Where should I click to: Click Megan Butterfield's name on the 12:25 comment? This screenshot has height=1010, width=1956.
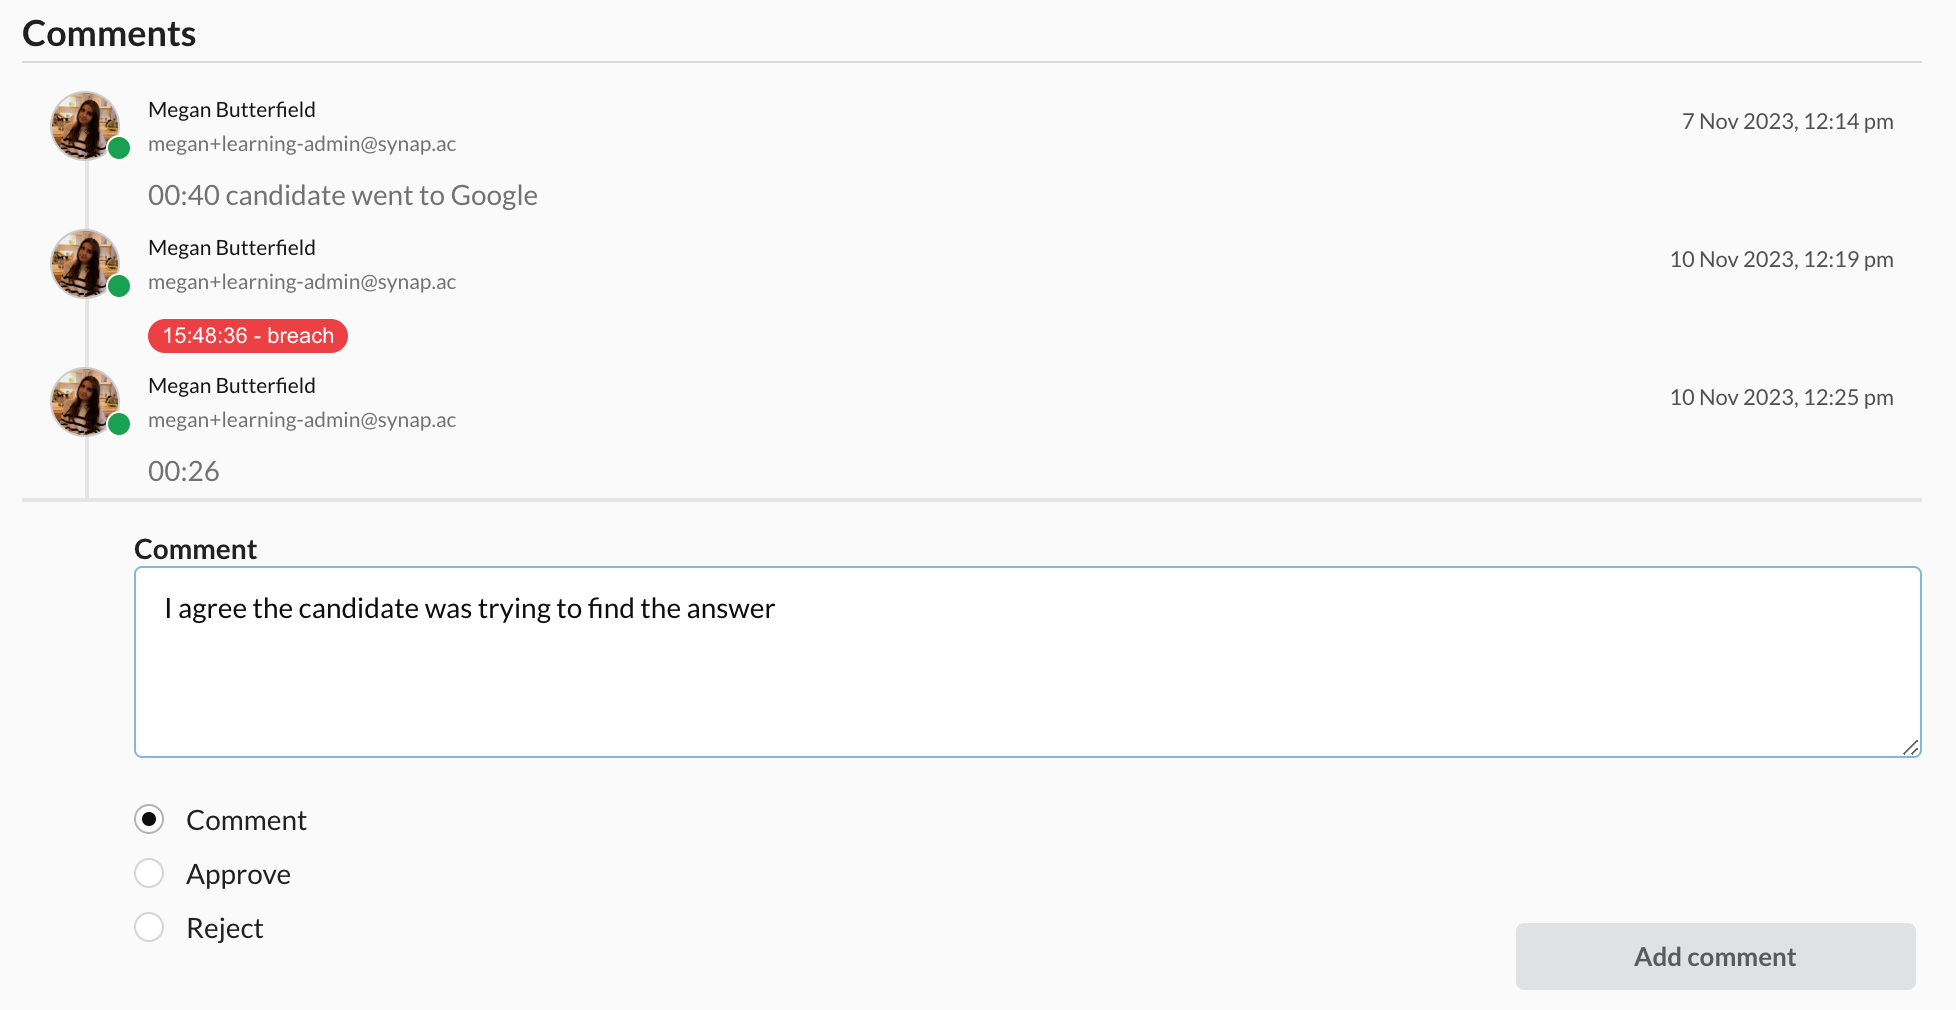[x=232, y=386]
